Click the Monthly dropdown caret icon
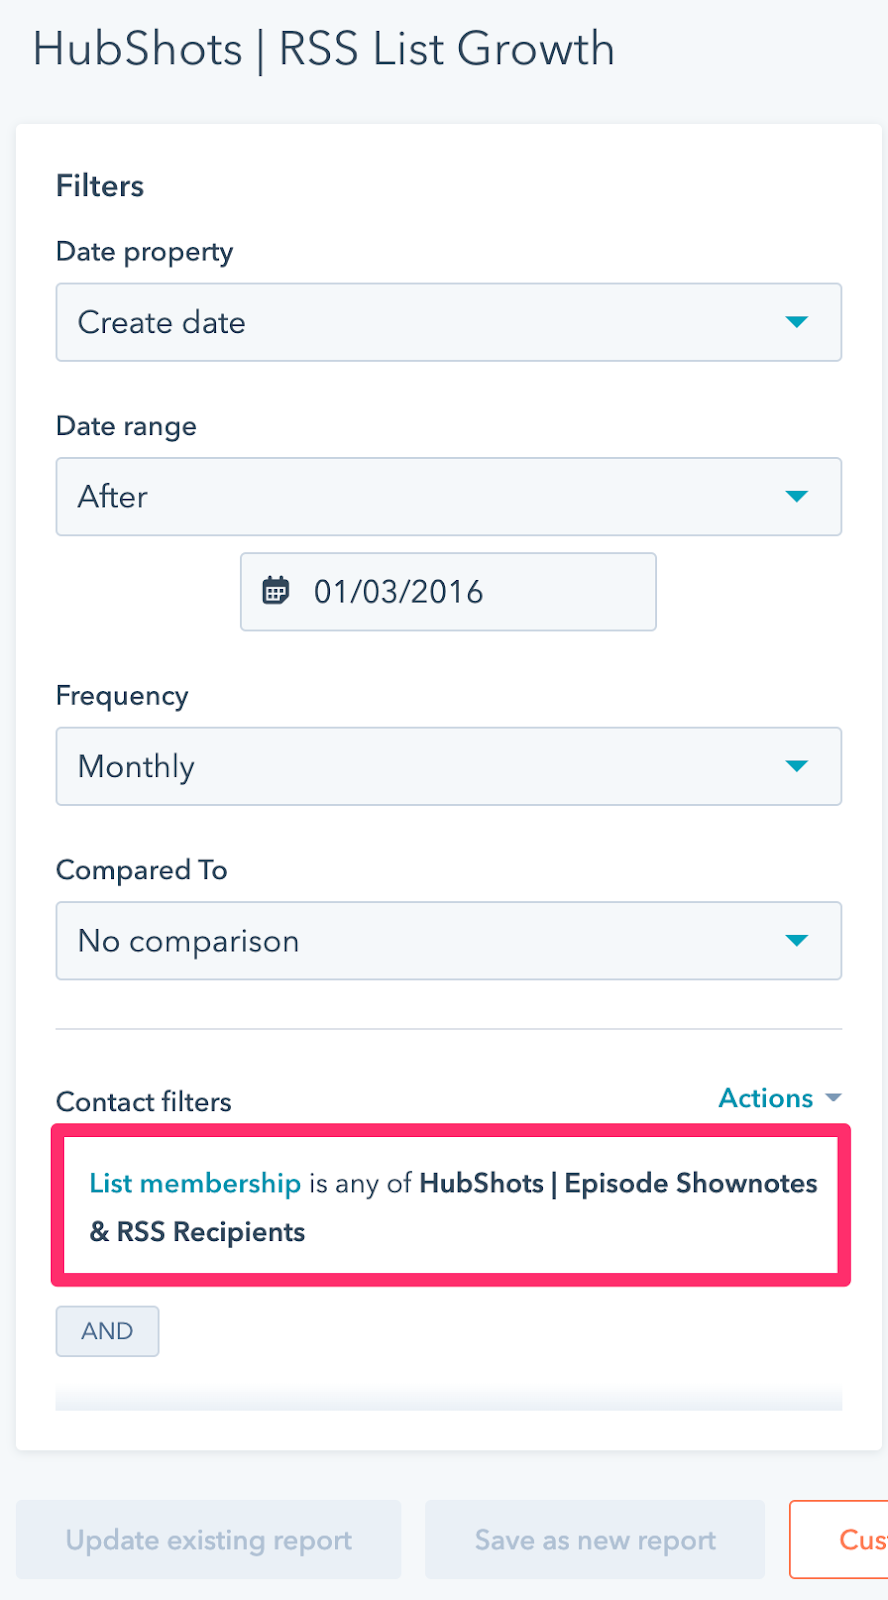The width and height of the screenshot is (888, 1600). tap(796, 766)
